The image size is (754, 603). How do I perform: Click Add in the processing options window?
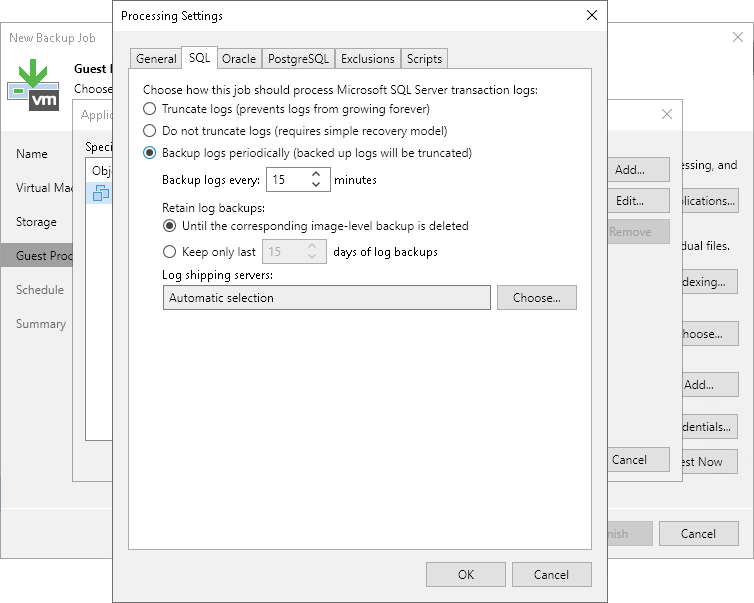coord(639,169)
